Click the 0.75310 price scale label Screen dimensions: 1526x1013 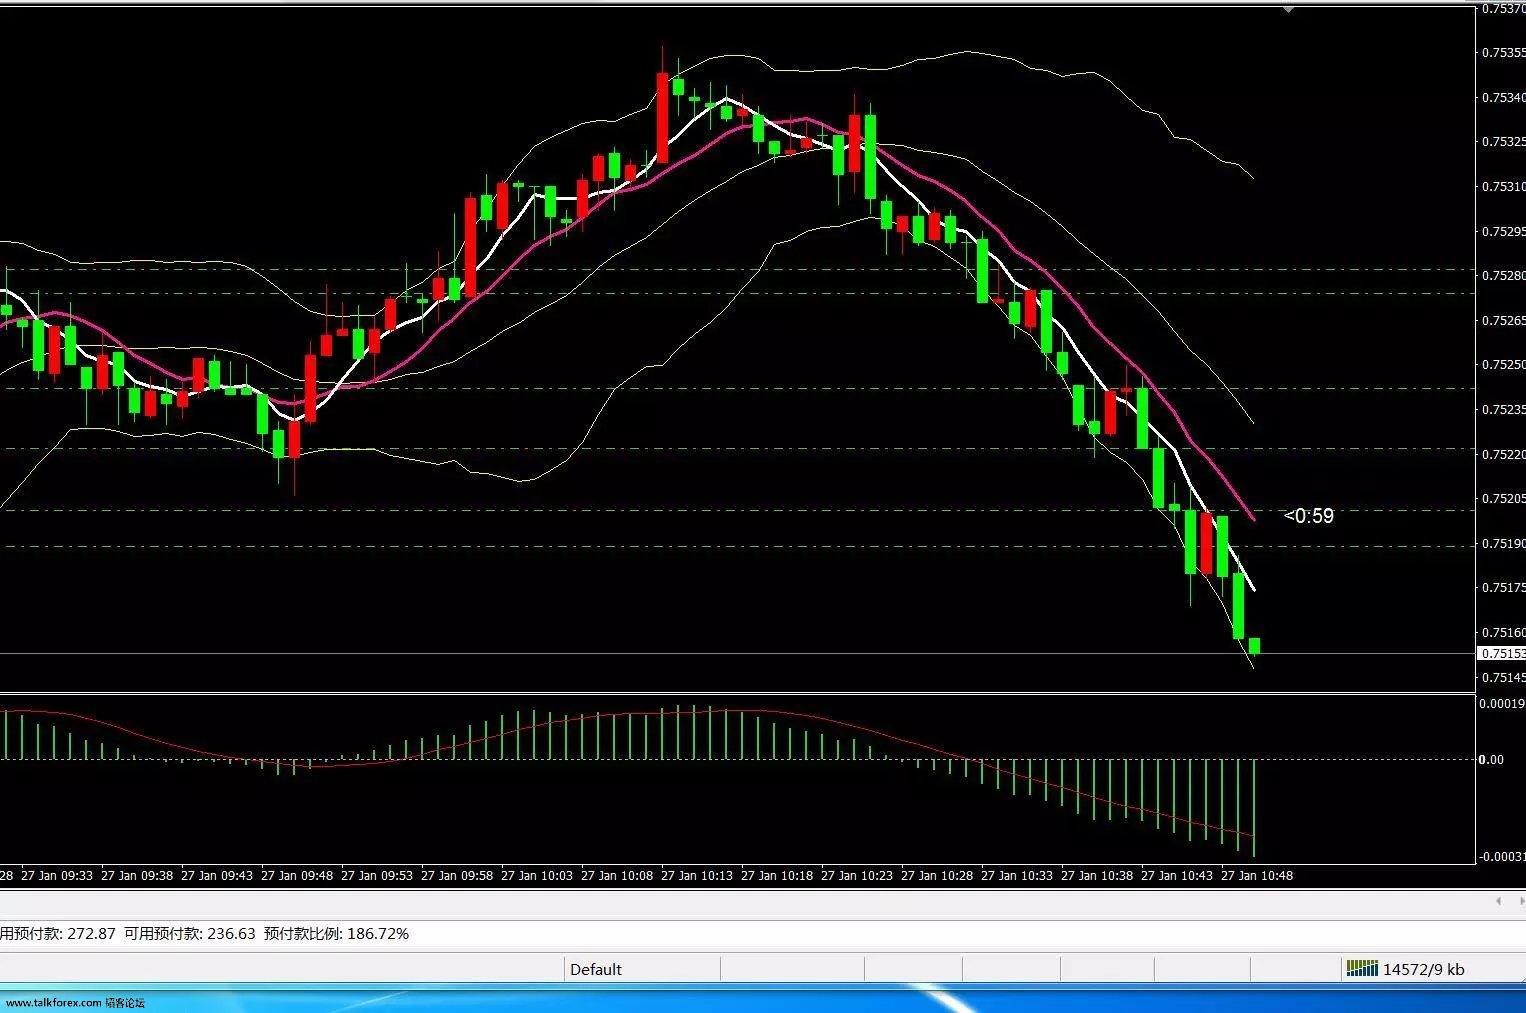coord(1503,187)
